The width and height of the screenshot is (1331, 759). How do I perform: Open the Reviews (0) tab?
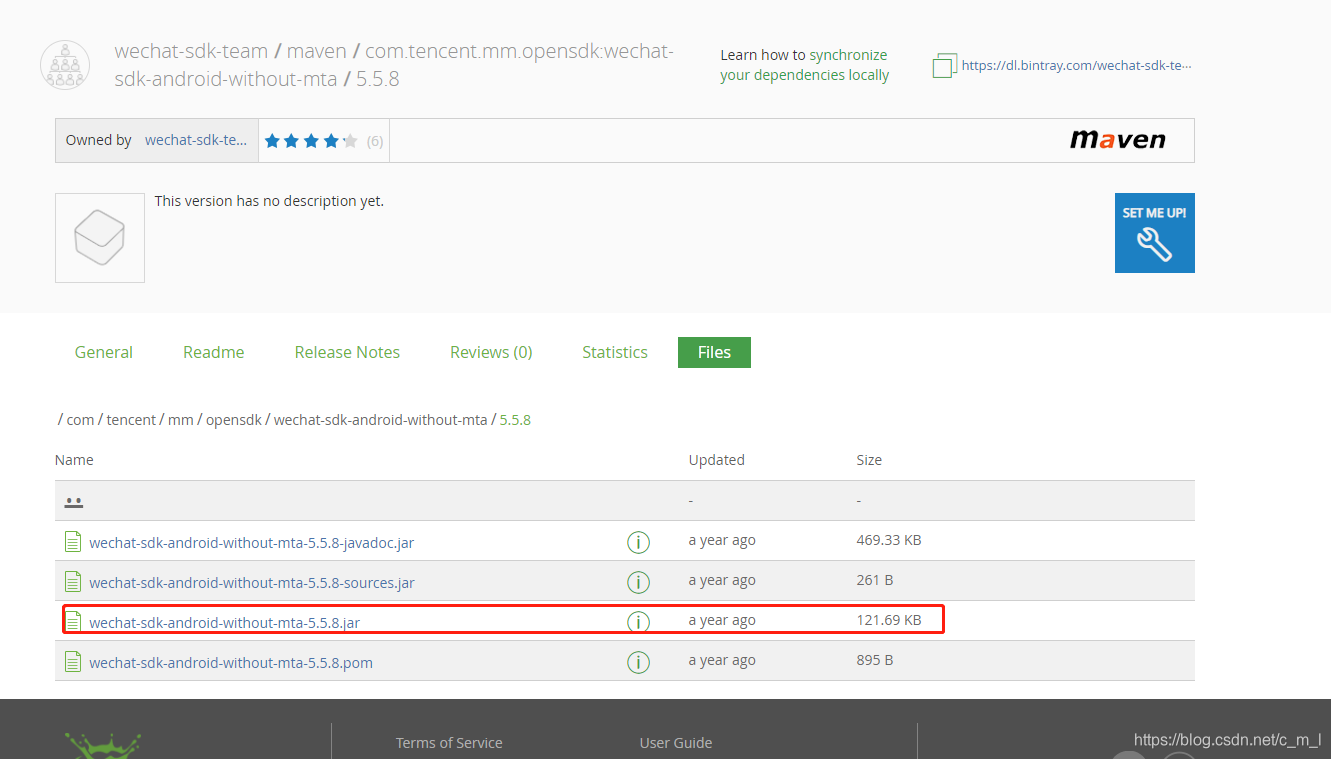click(491, 352)
